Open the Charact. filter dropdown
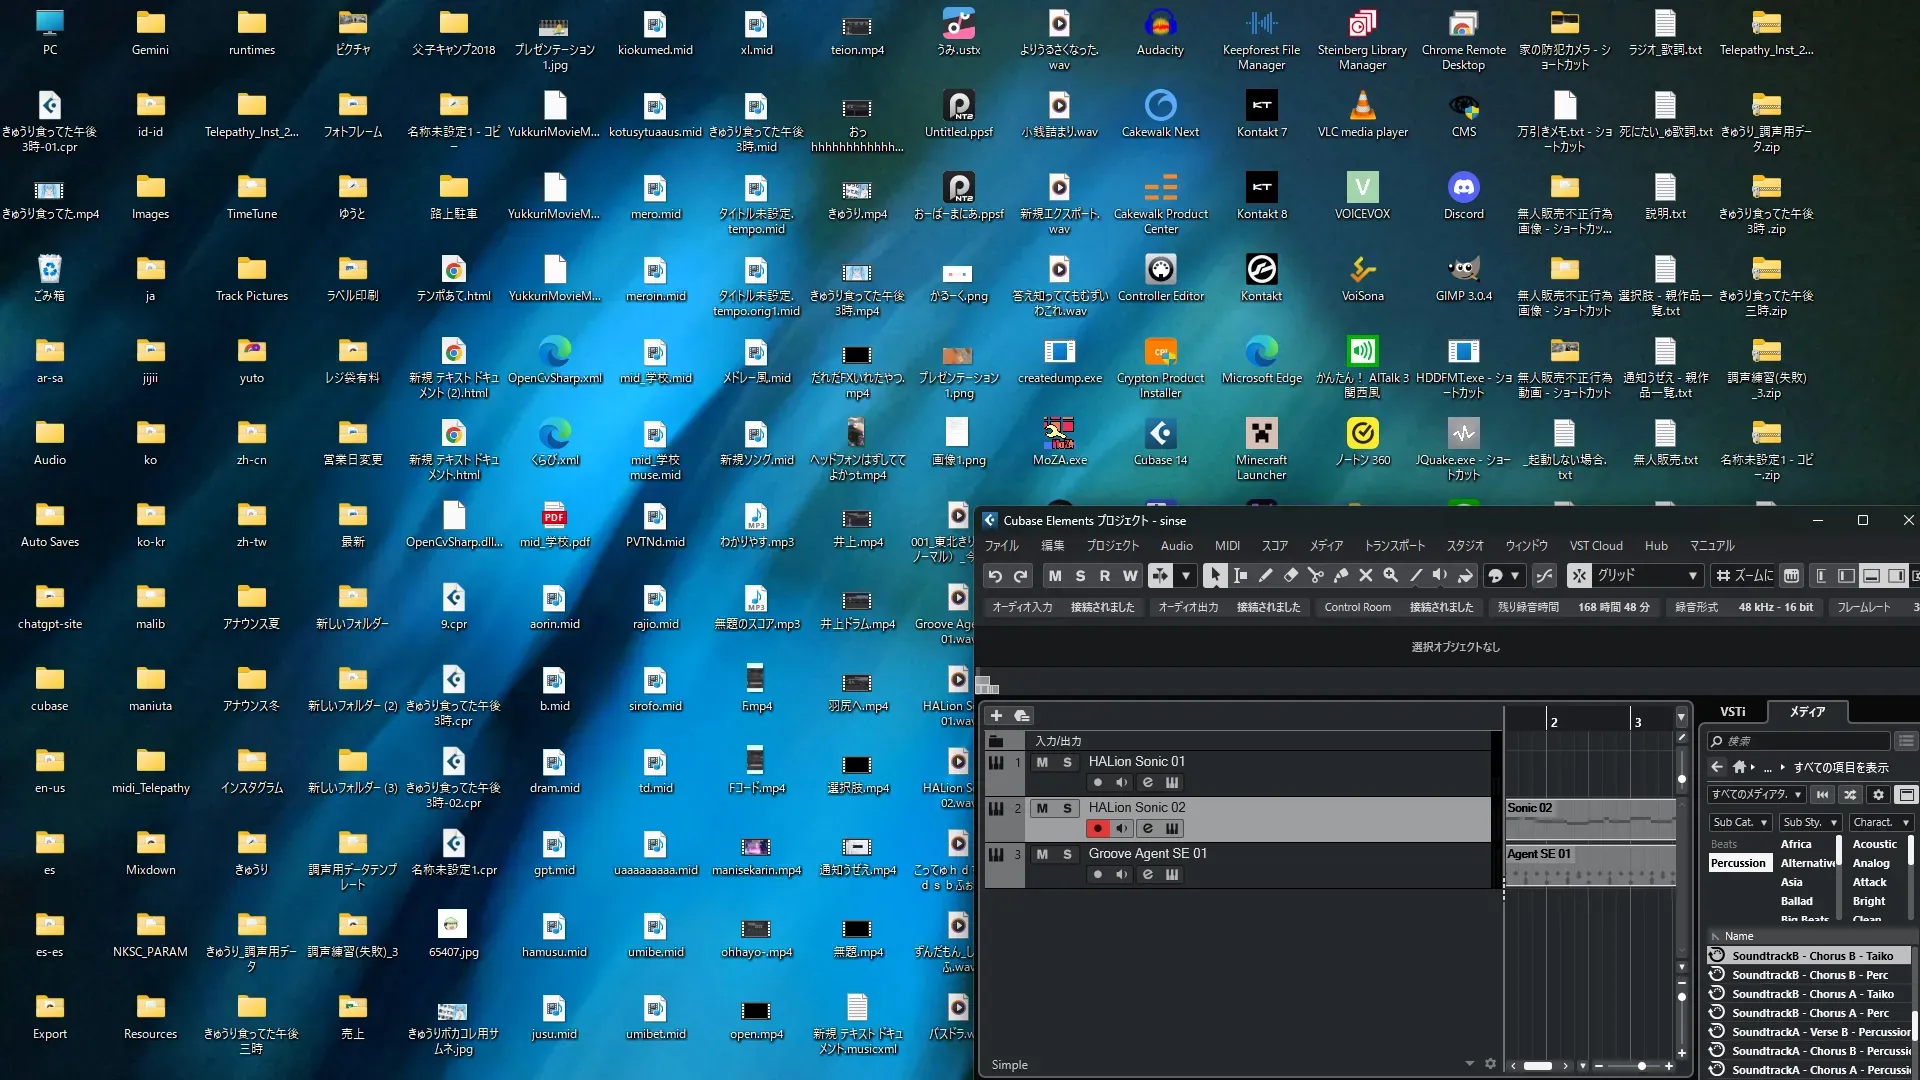The height and width of the screenshot is (1080, 1920). (1880, 823)
